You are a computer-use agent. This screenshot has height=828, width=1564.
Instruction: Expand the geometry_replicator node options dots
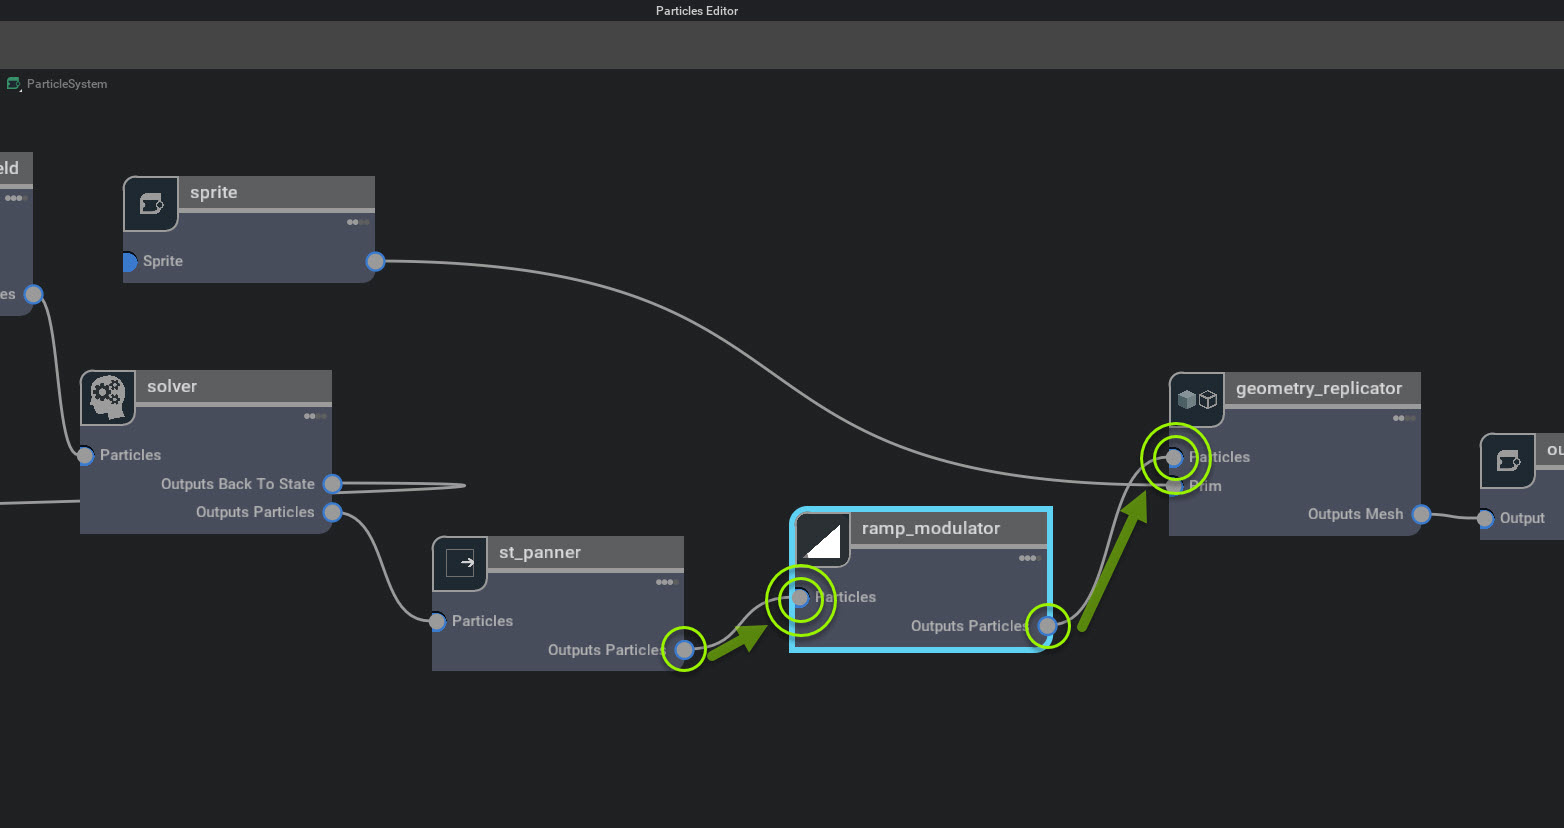pos(1404,418)
